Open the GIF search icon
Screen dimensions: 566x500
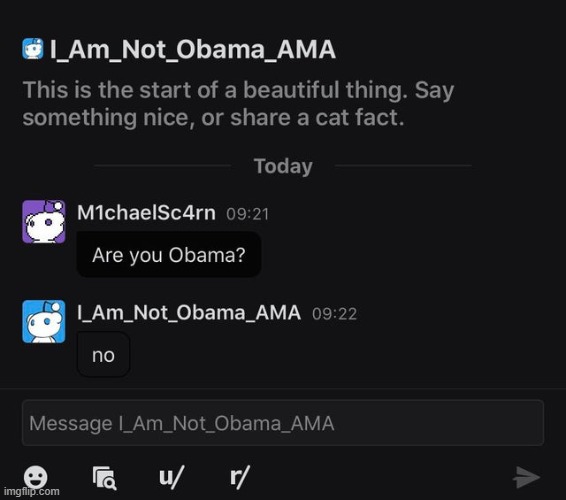[x=105, y=478]
